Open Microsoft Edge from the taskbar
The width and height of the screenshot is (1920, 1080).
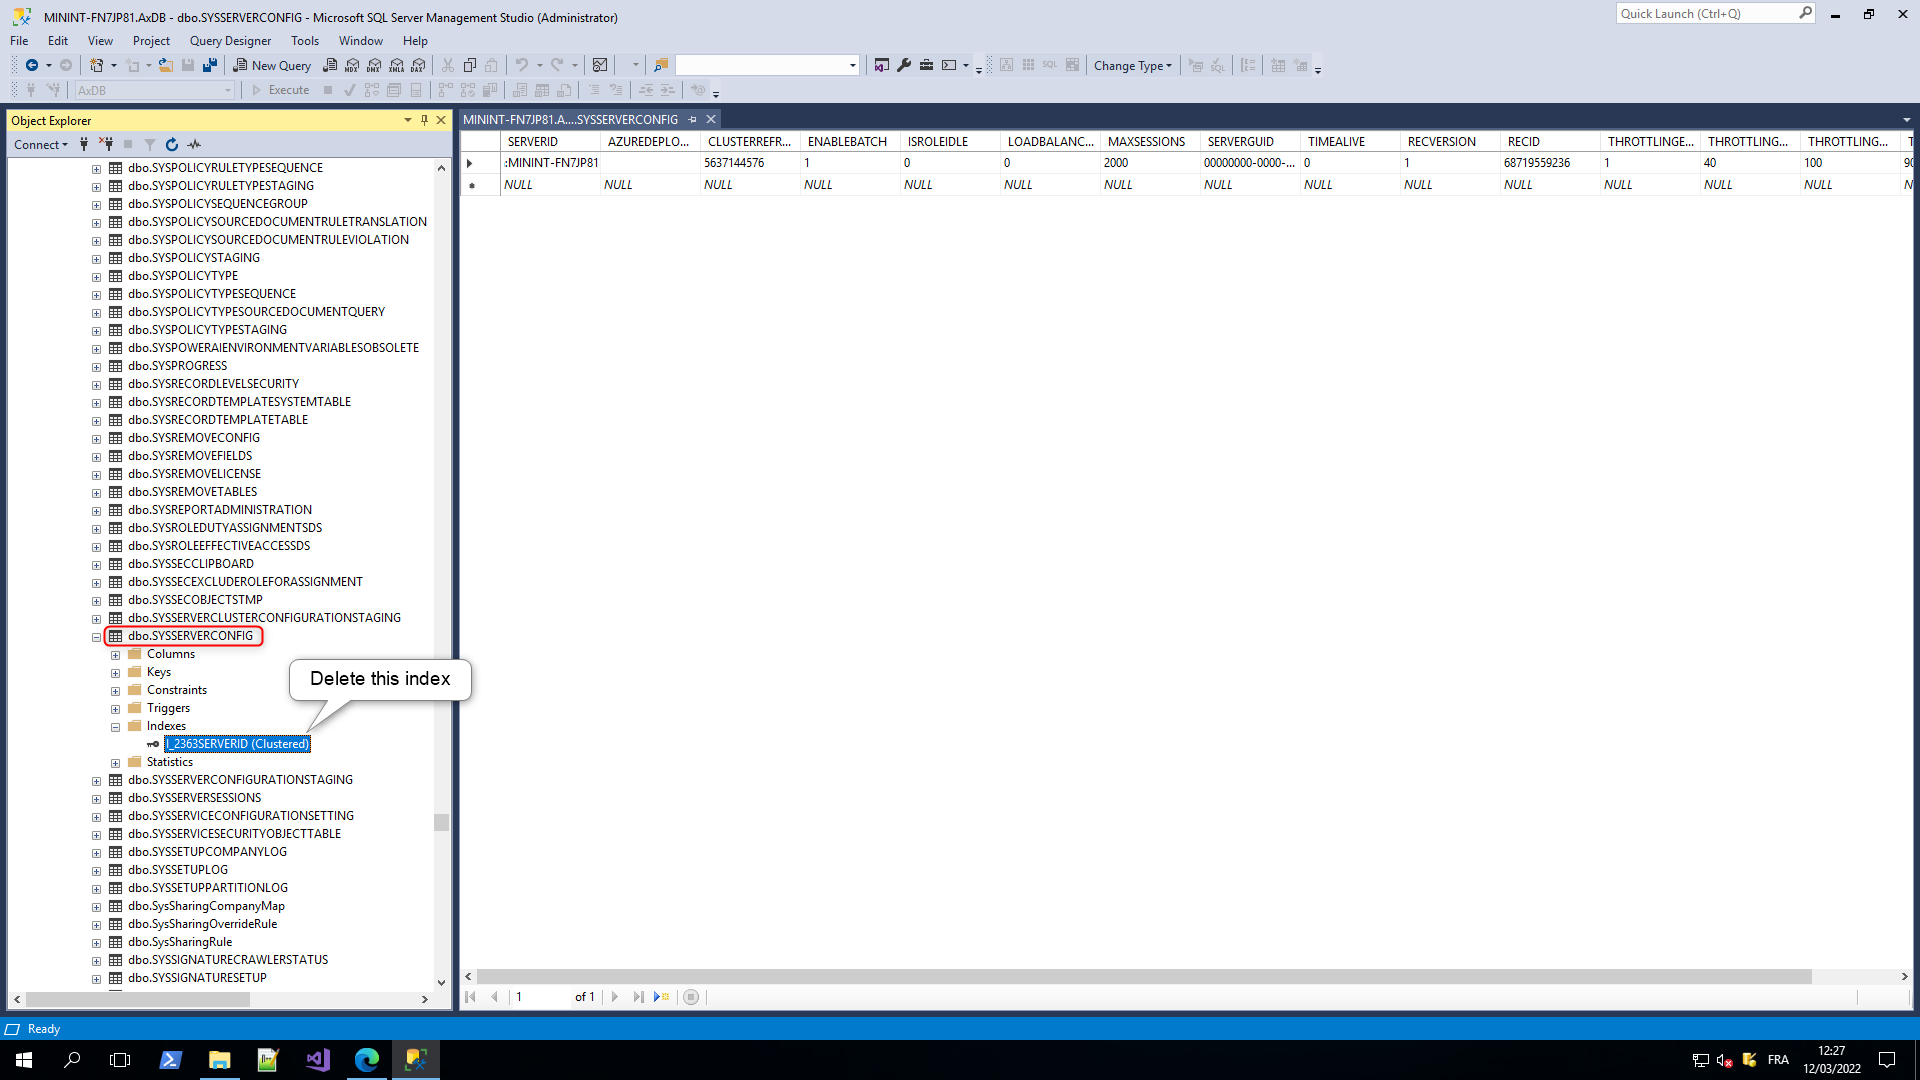click(367, 1059)
